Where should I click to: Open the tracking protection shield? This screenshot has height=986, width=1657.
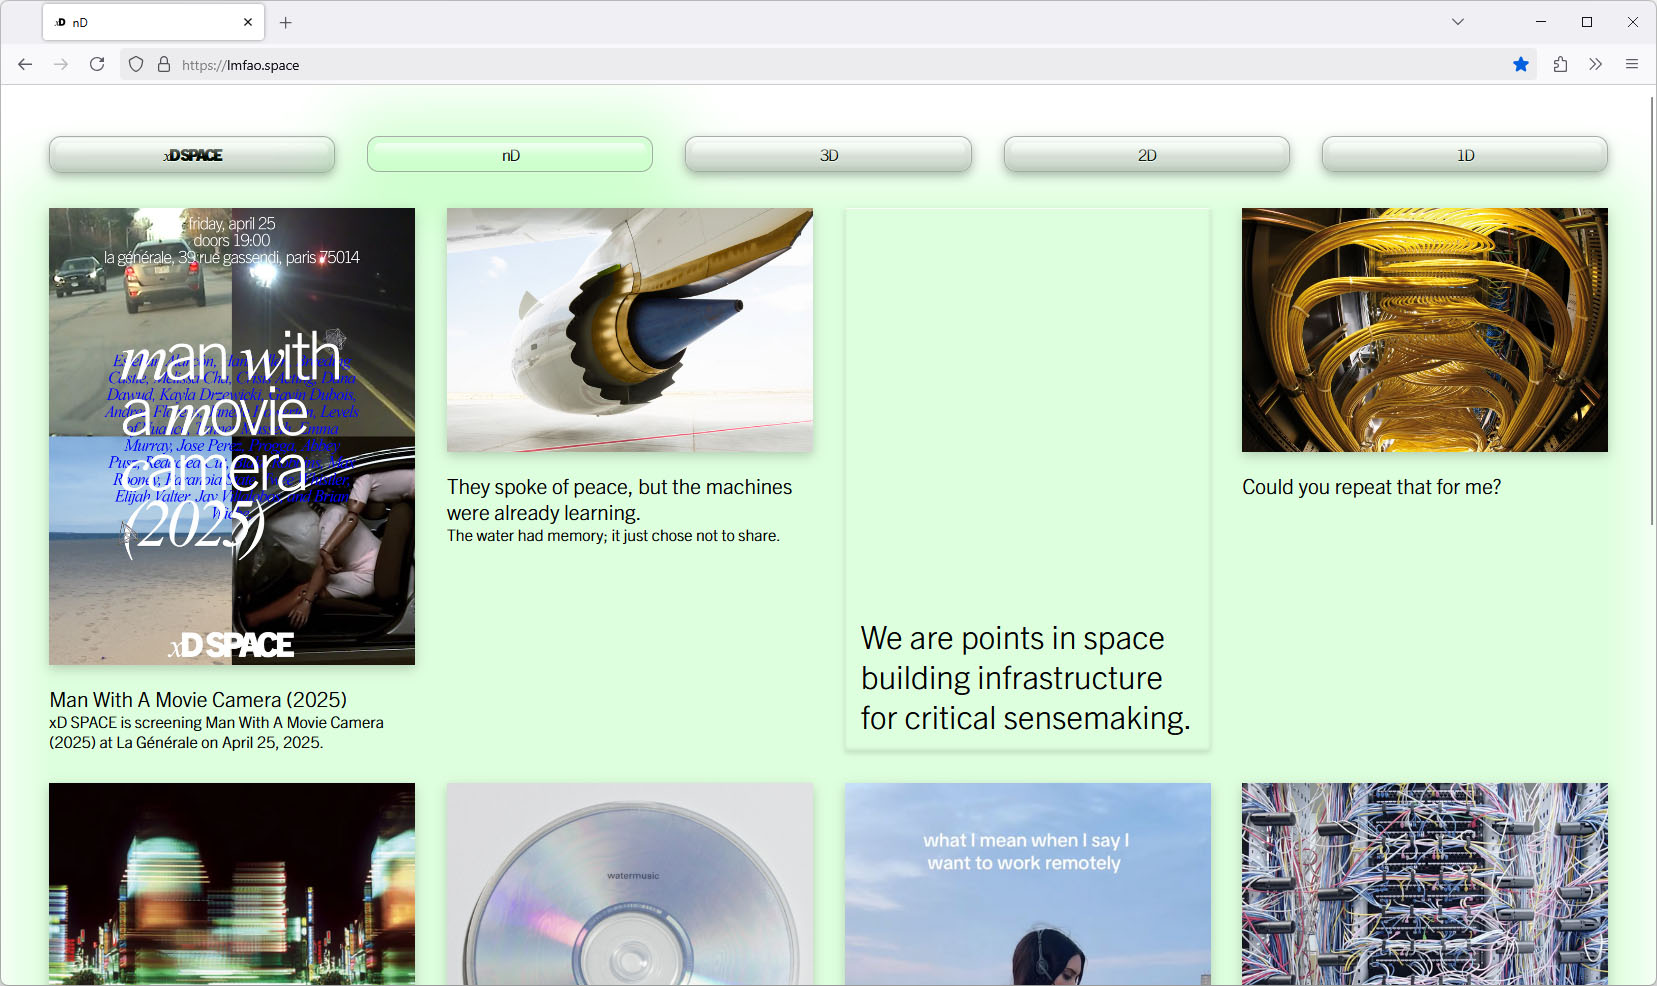(136, 64)
